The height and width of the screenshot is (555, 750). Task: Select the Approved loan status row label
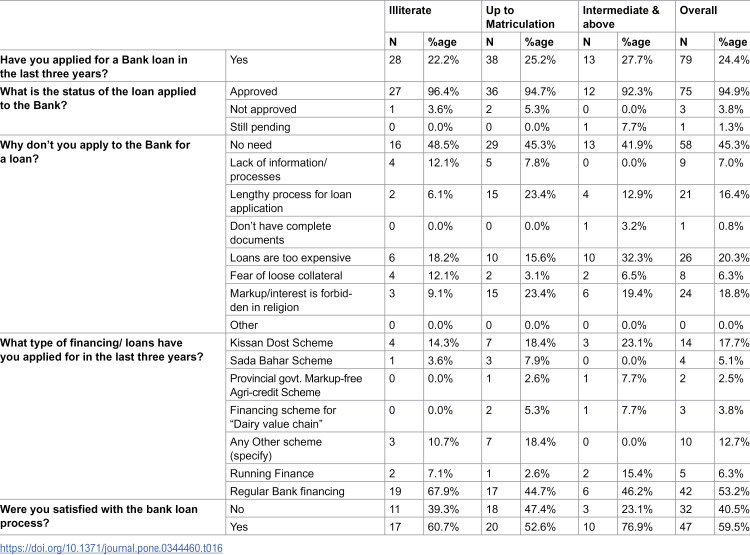[x=254, y=91]
